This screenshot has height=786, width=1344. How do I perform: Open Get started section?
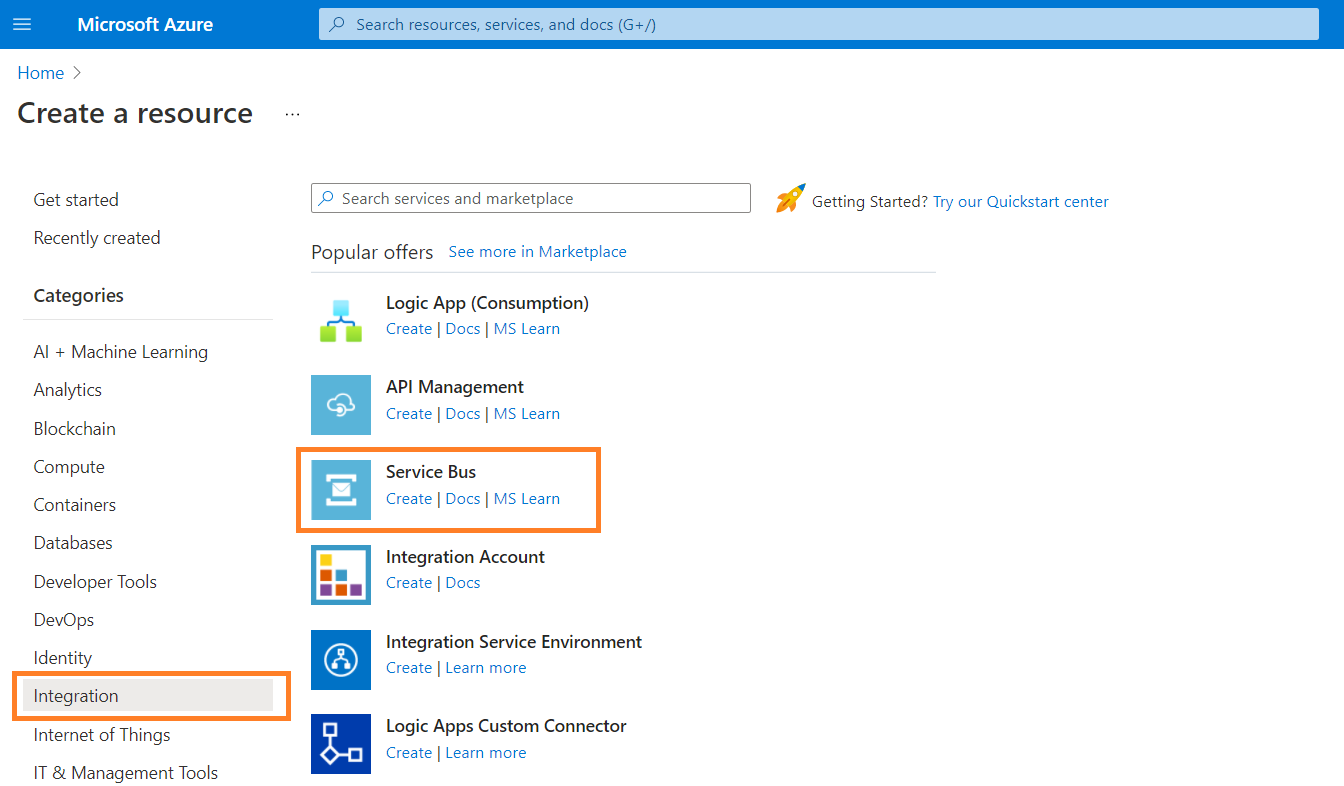(76, 200)
